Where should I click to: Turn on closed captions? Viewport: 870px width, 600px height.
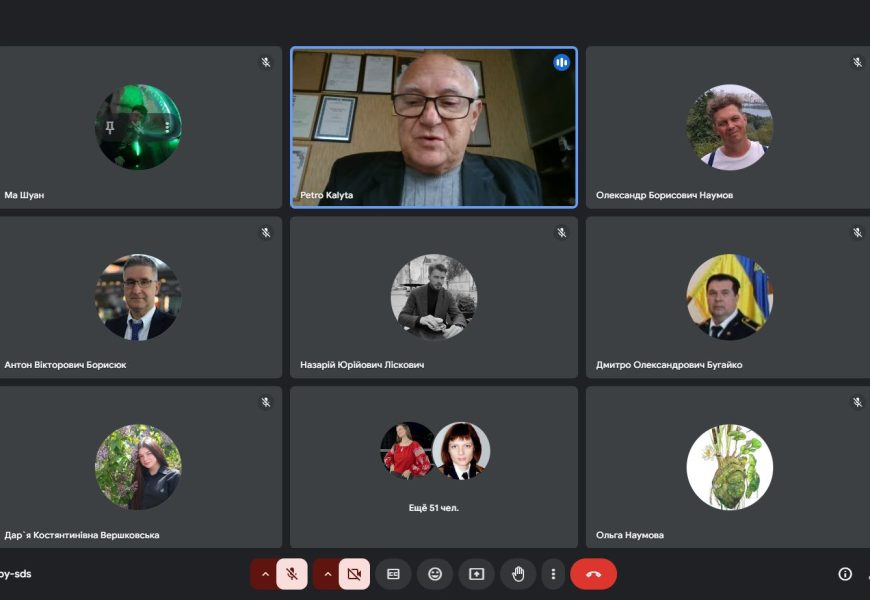point(393,574)
